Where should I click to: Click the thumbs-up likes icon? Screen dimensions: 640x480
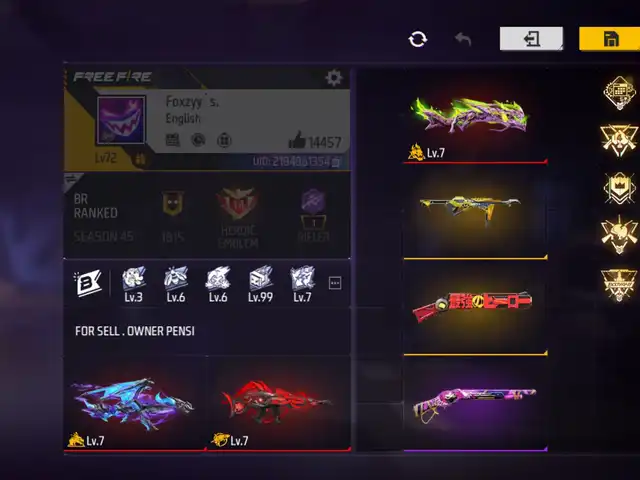tap(297, 140)
